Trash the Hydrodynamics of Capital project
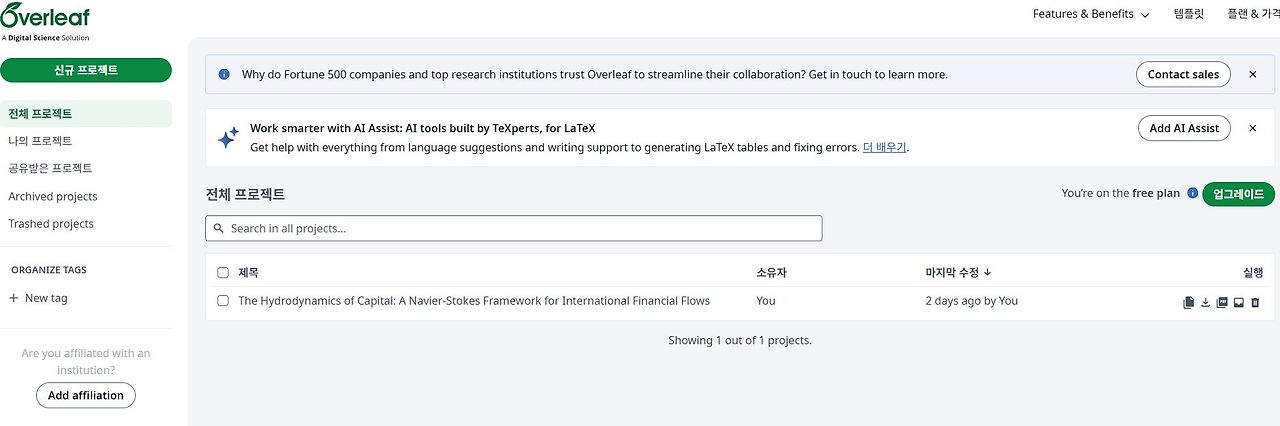Screen dimensions: 1280x426 [1255, 302]
